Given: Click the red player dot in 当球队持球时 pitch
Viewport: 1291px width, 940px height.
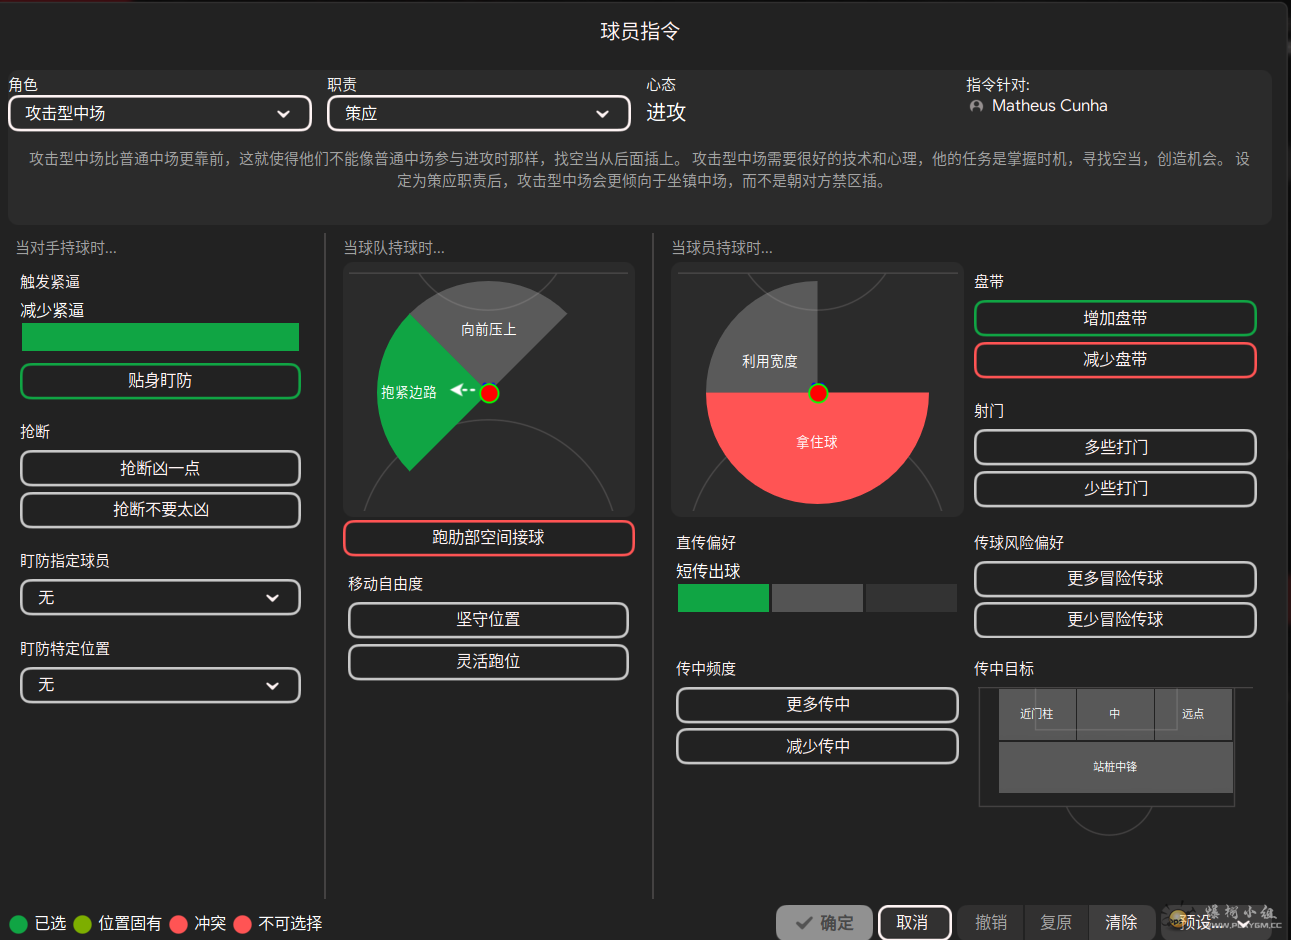Looking at the screenshot, I should tap(489, 393).
